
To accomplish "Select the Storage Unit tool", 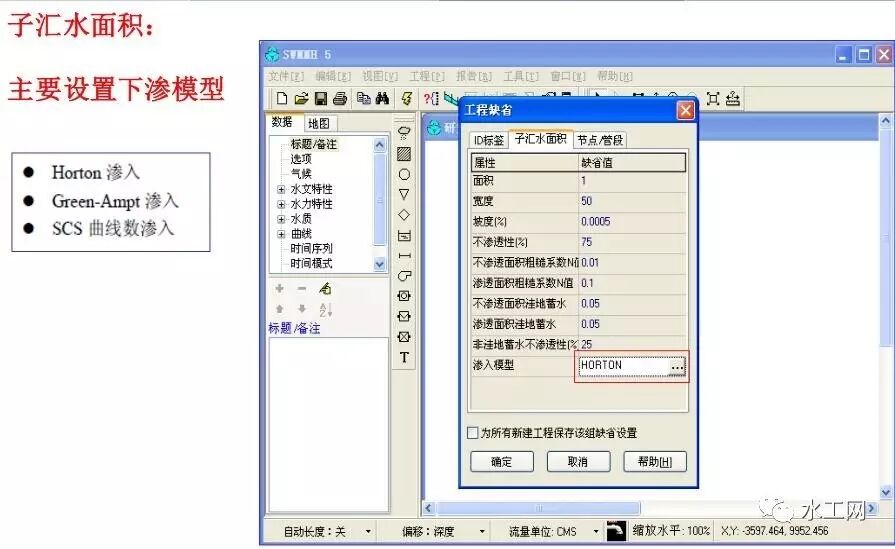I will (x=404, y=235).
